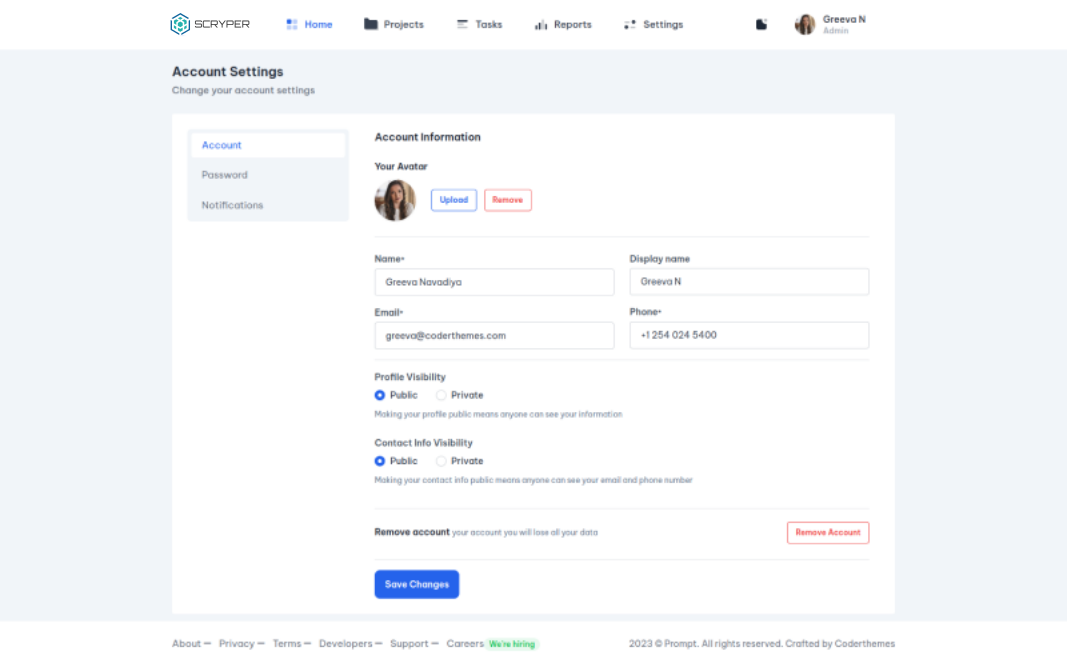1067x667 pixels.
Task: Open the Greeva N profile avatar menu
Action: click(805, 24)
